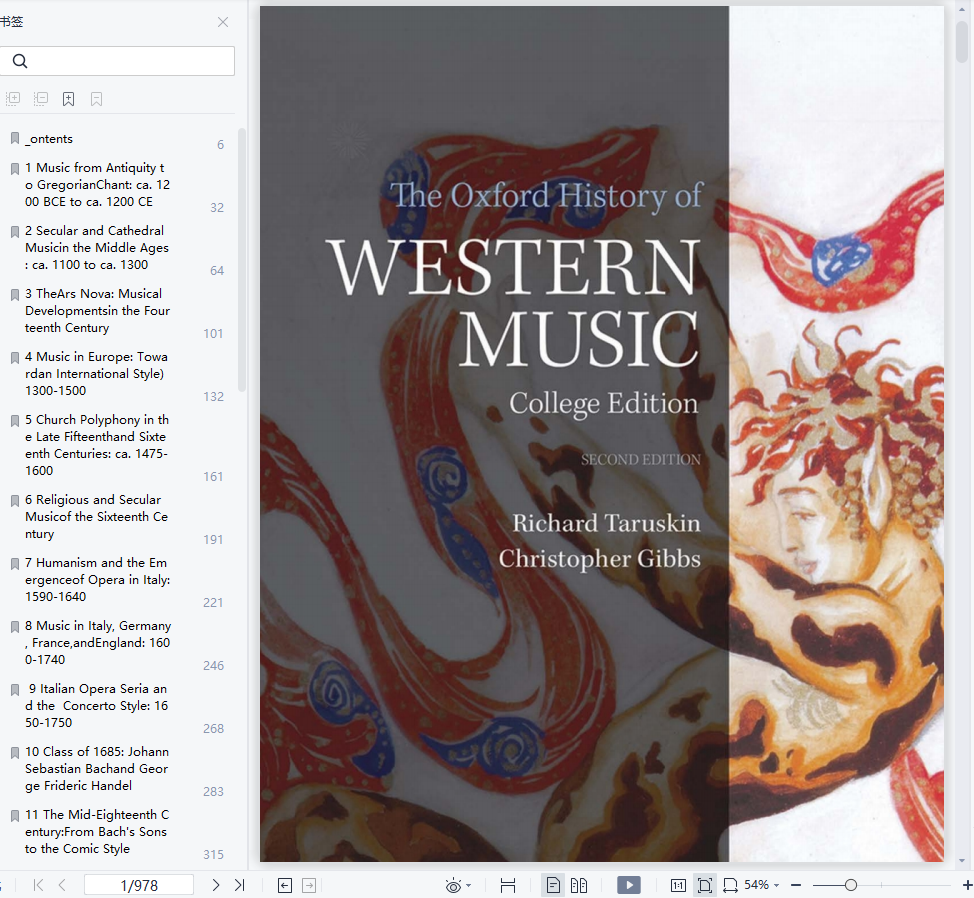The height and width of the screenshot is (898, 974).
Task: Open bookmark 1 Music from Antiquity
Action: pyautogui.click(x=97, y=184)
